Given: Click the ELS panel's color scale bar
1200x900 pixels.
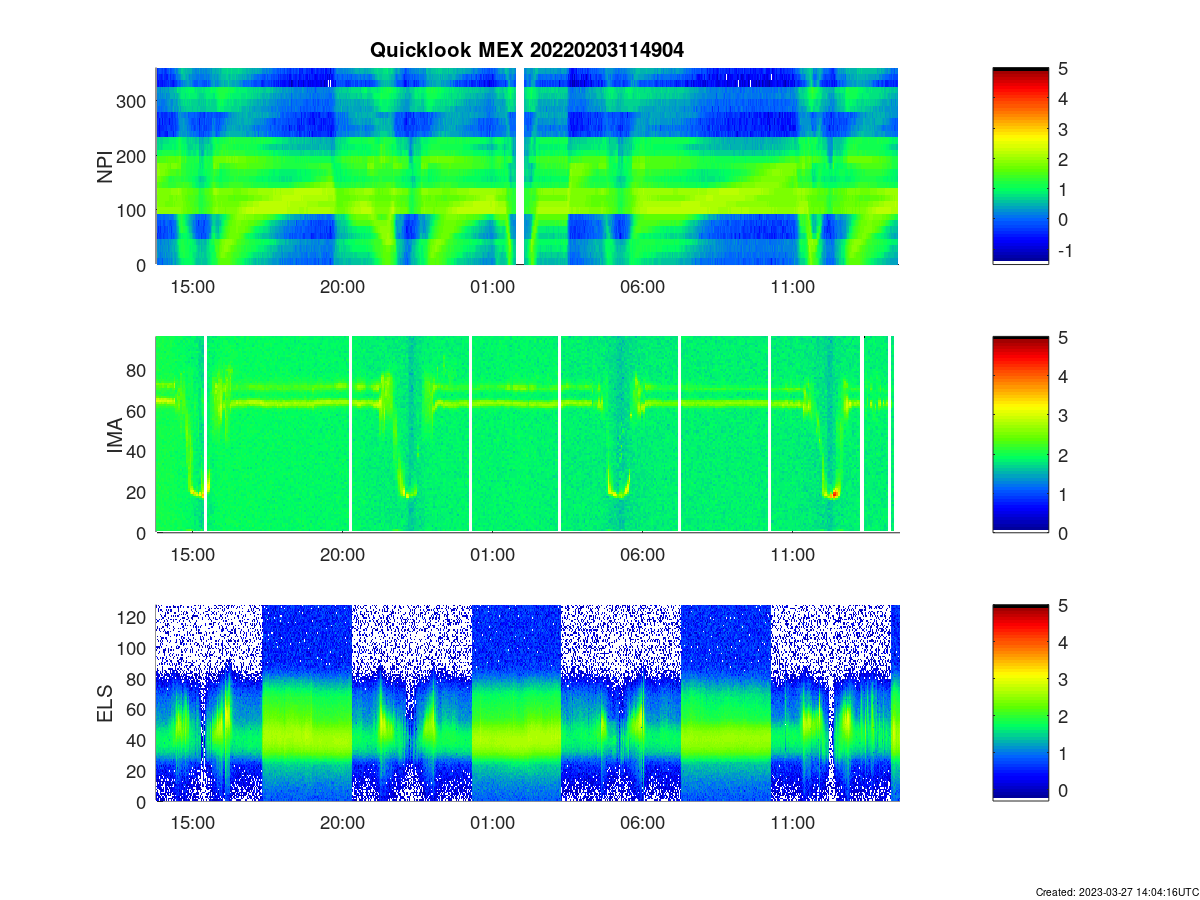Looking at the screenshot, I should [1020, 703].
